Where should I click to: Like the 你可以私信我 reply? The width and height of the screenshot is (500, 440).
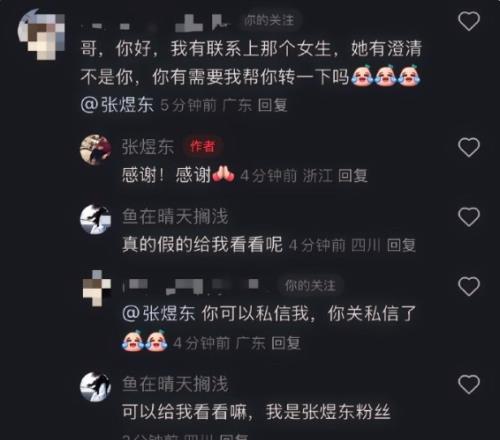click(469, 286)
